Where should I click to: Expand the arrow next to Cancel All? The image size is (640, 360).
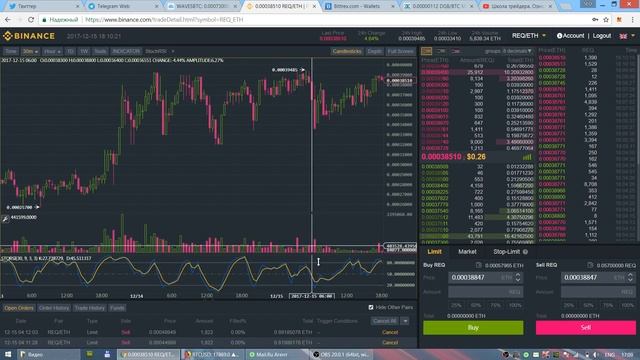tap(405, 321)
